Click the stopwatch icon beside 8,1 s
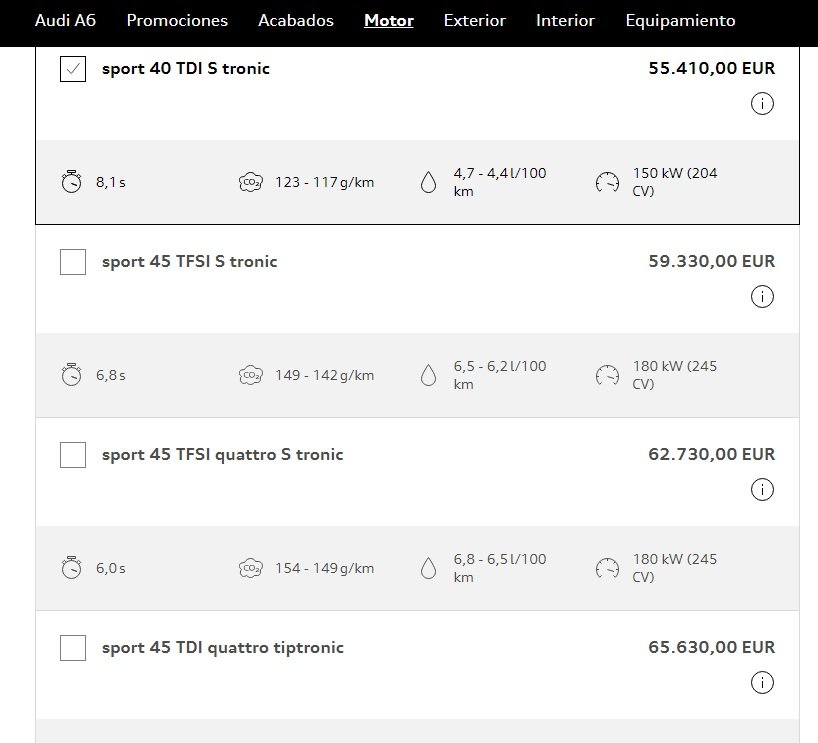 point(71,182)
